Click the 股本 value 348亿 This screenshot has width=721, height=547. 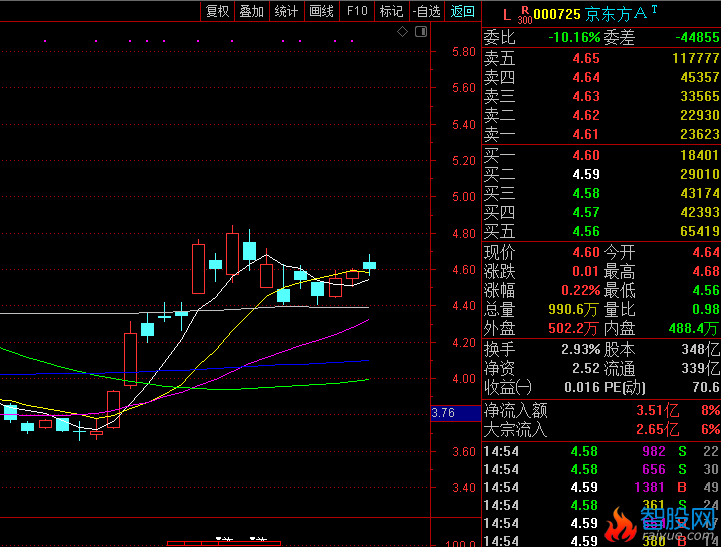click(x=700, y=350)
